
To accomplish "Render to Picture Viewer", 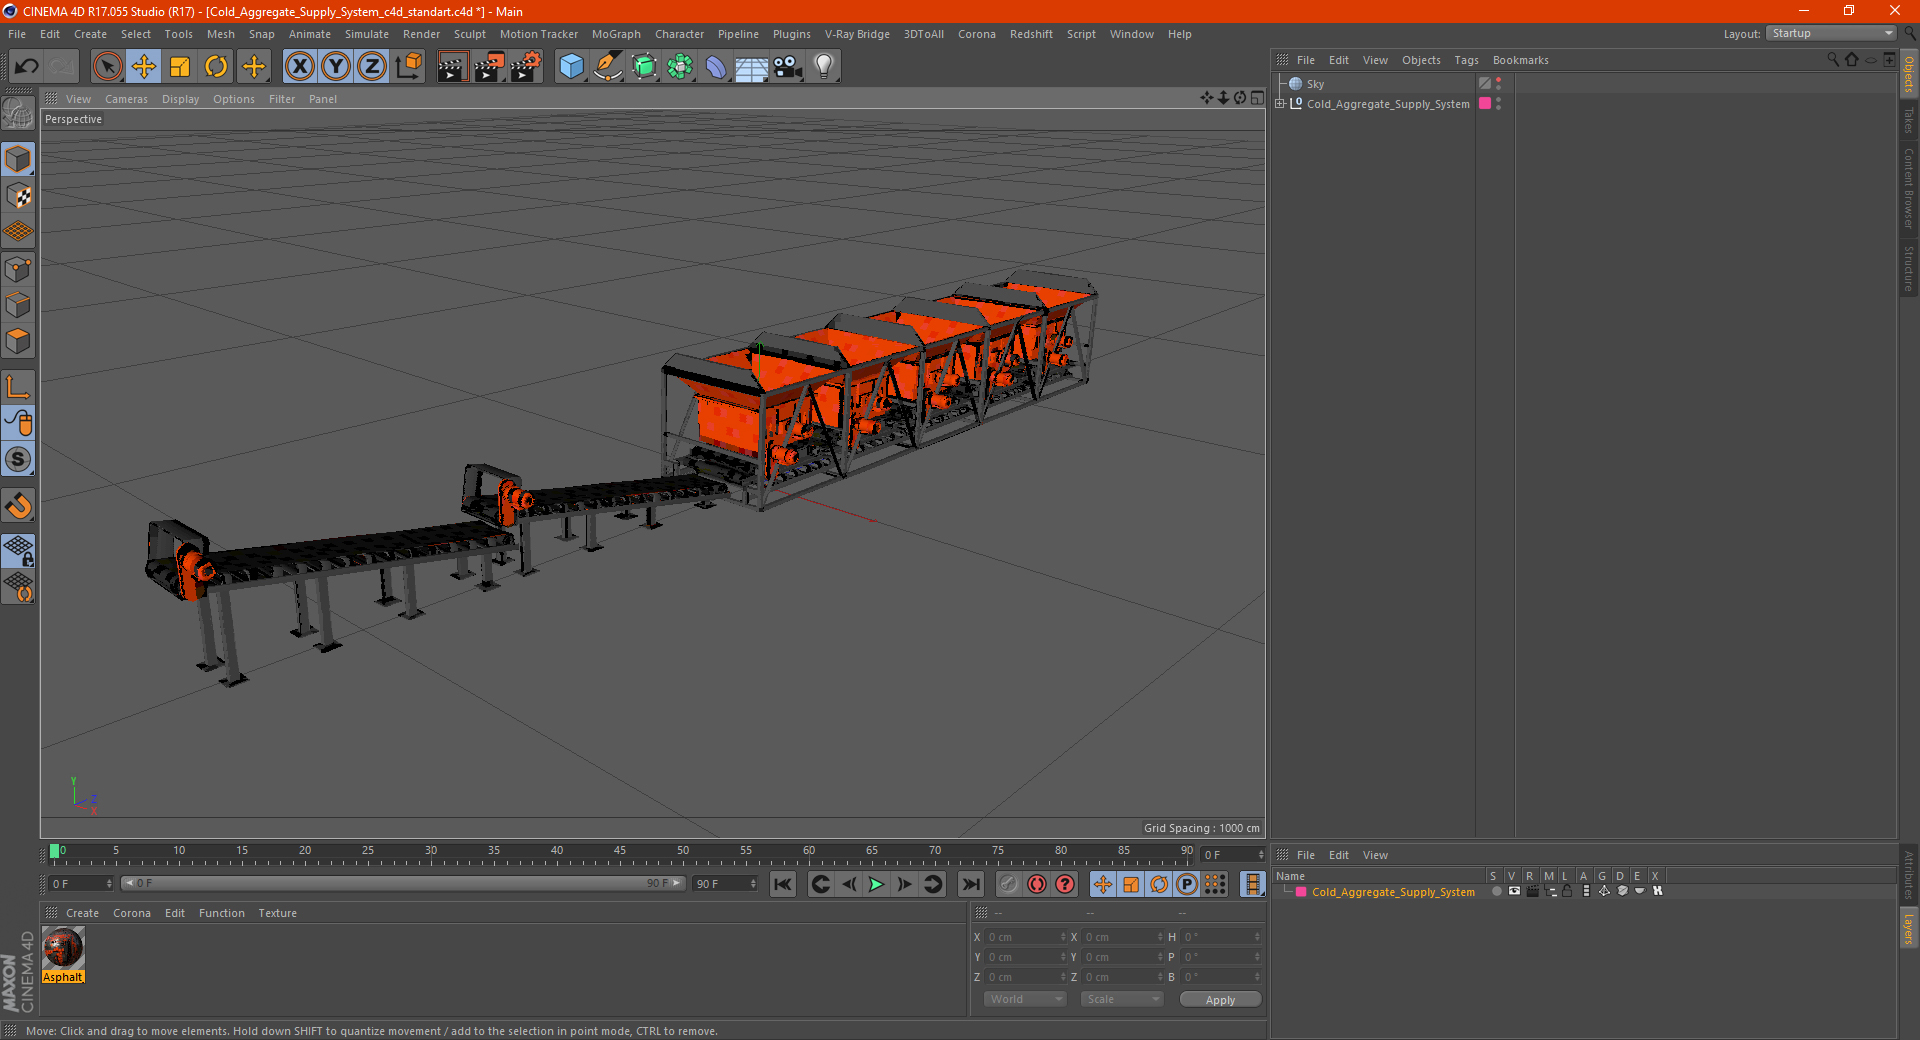I will click(489, 67).
